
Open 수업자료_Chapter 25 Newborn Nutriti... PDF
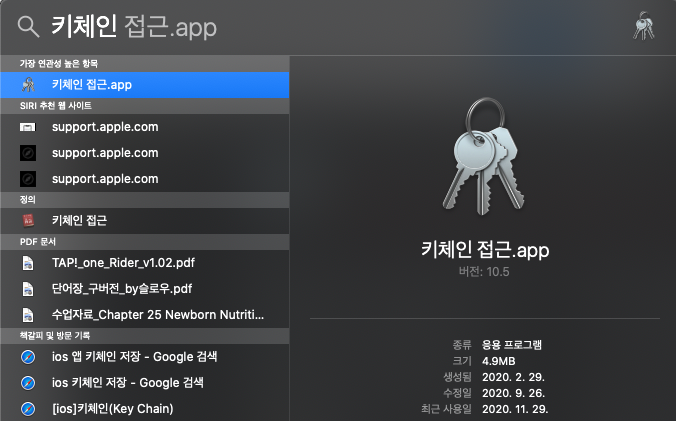tap(145, 315)
